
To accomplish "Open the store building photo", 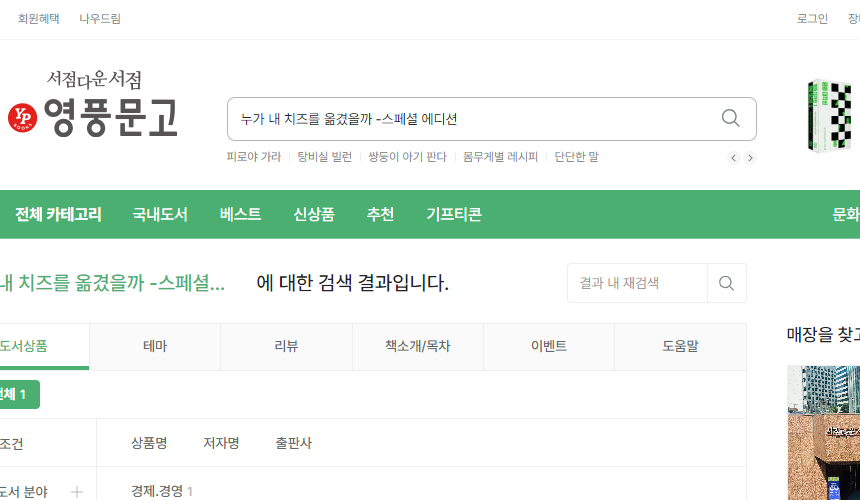I will click(x=823, y=433).
